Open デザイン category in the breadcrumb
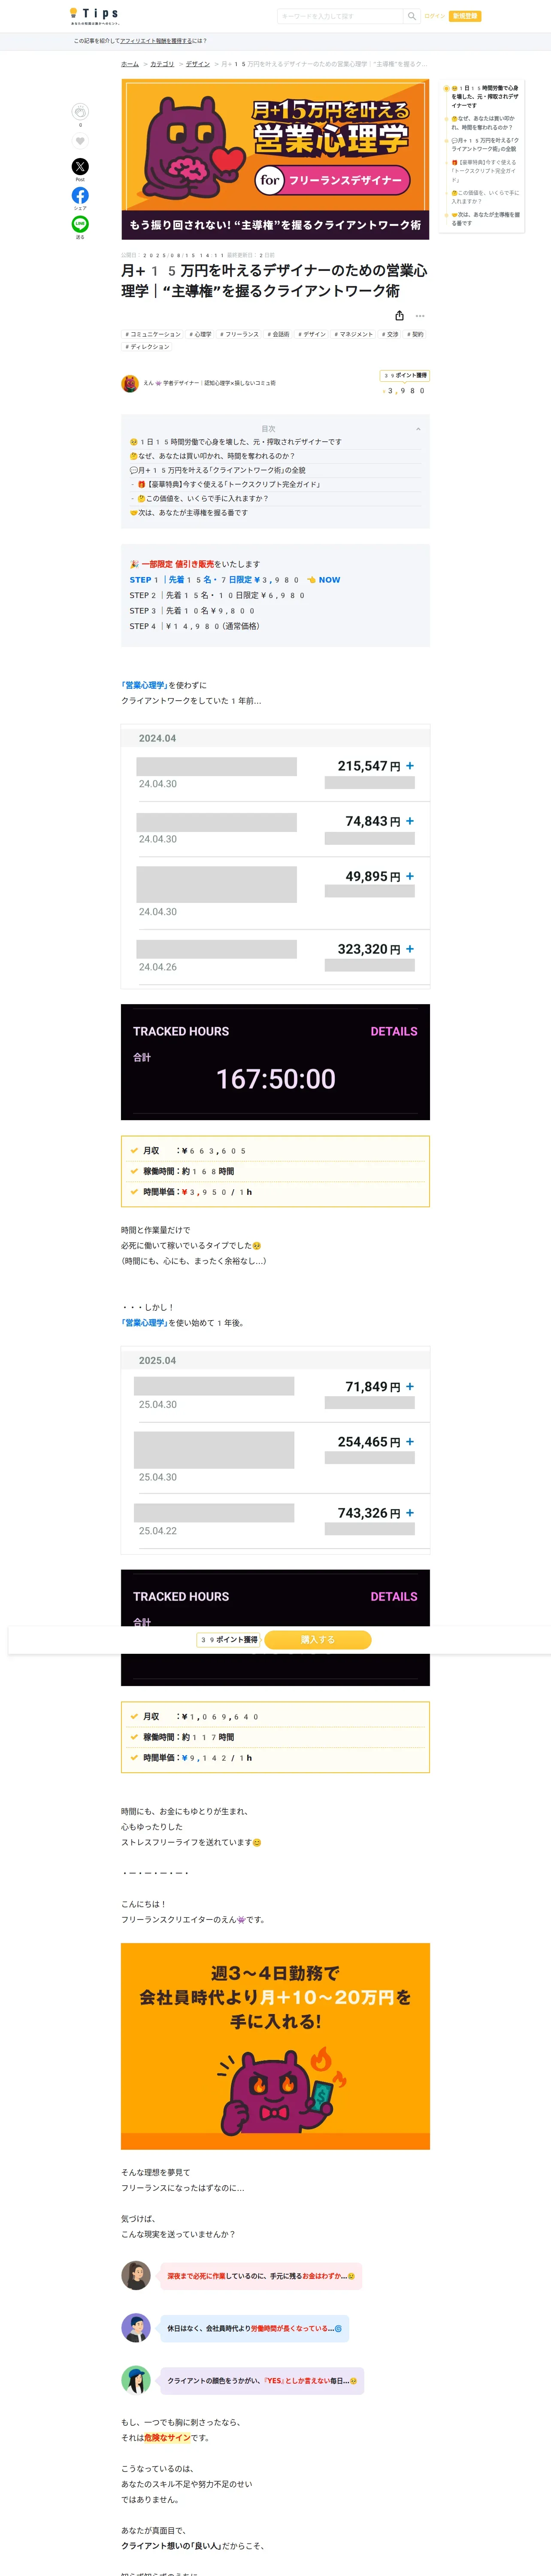 click(198, 64)
